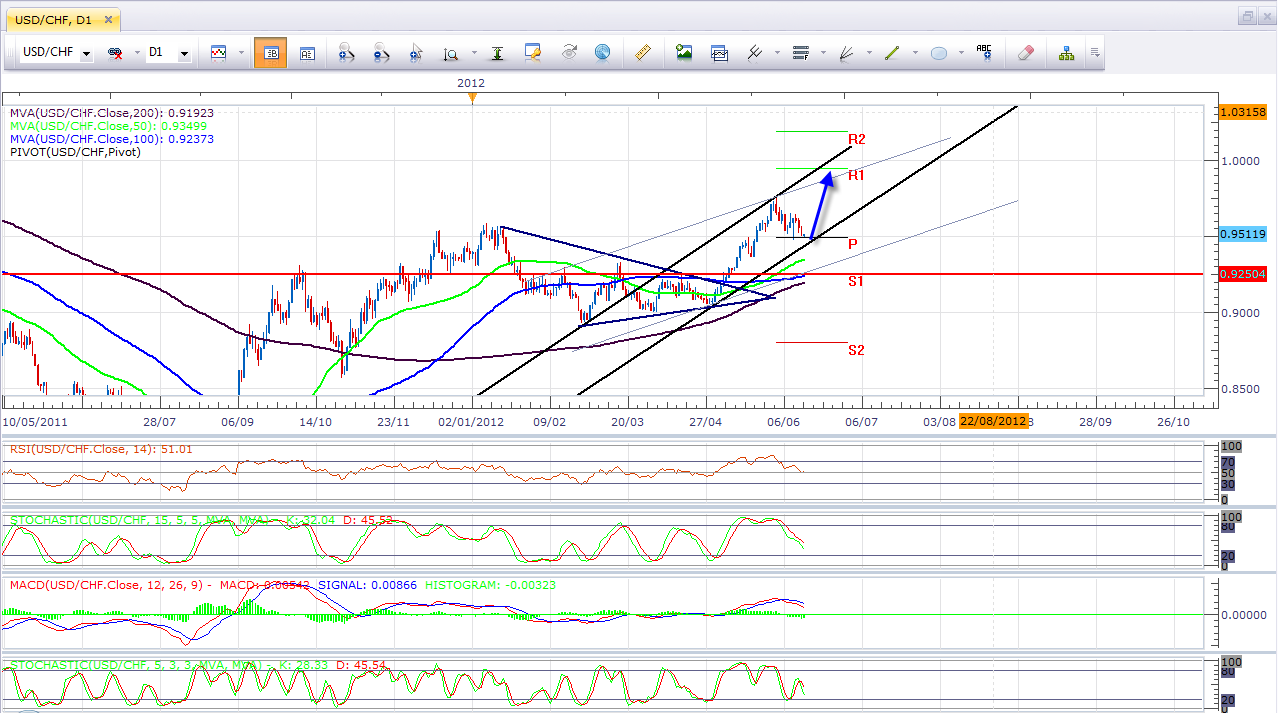Image resolution: width=1278 pixels, height=713 pixels.
Task: Select the yellow ruler measure tool
Action: (x=643, y=53)
